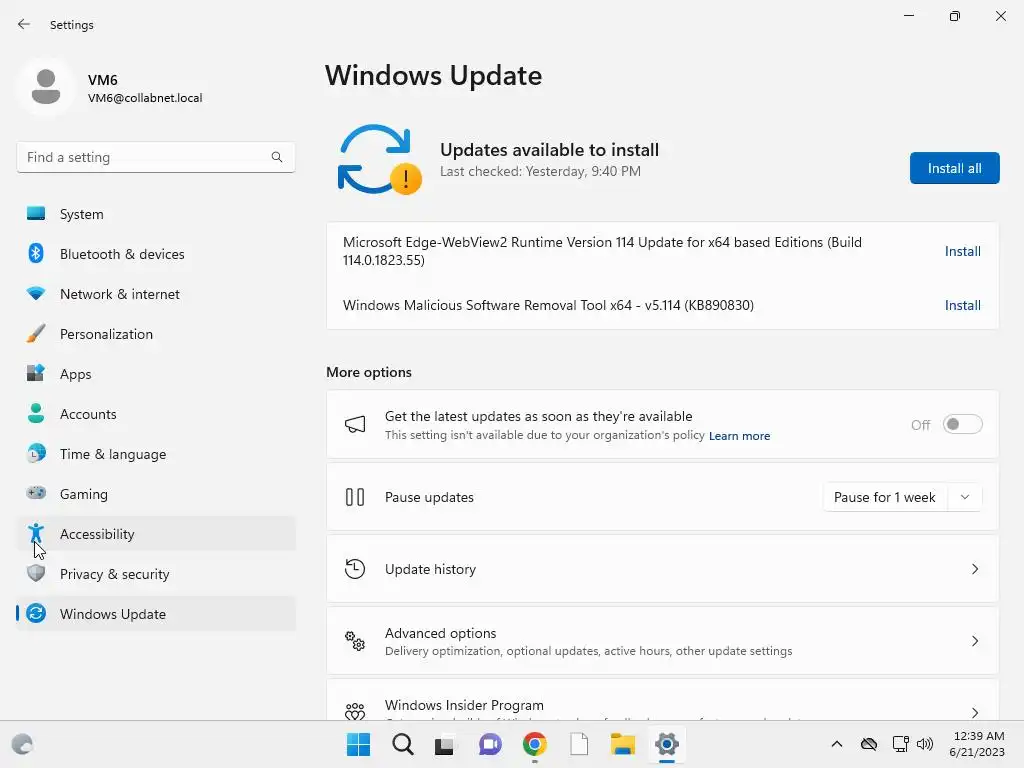Open the Windows Start button on taskbar

click(x=358, y=744)
